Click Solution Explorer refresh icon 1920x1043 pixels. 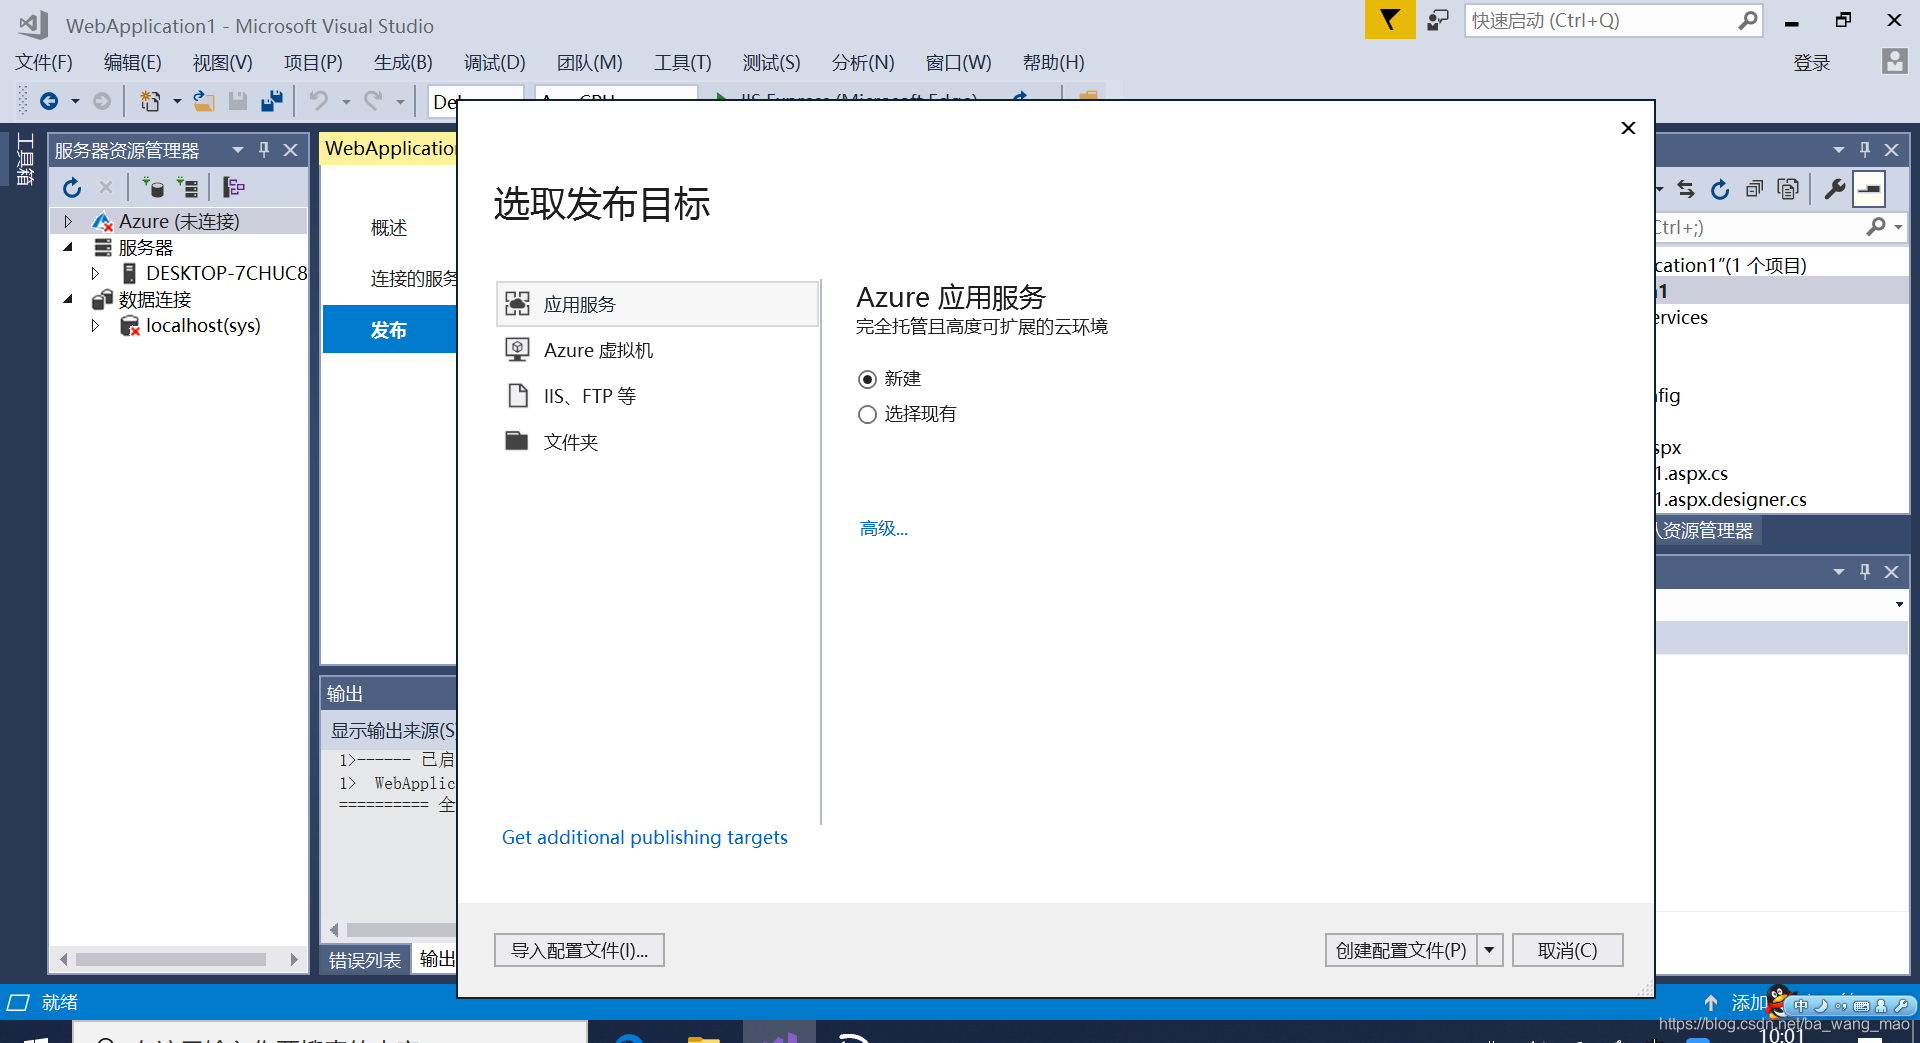click(x=1720, y=189)
